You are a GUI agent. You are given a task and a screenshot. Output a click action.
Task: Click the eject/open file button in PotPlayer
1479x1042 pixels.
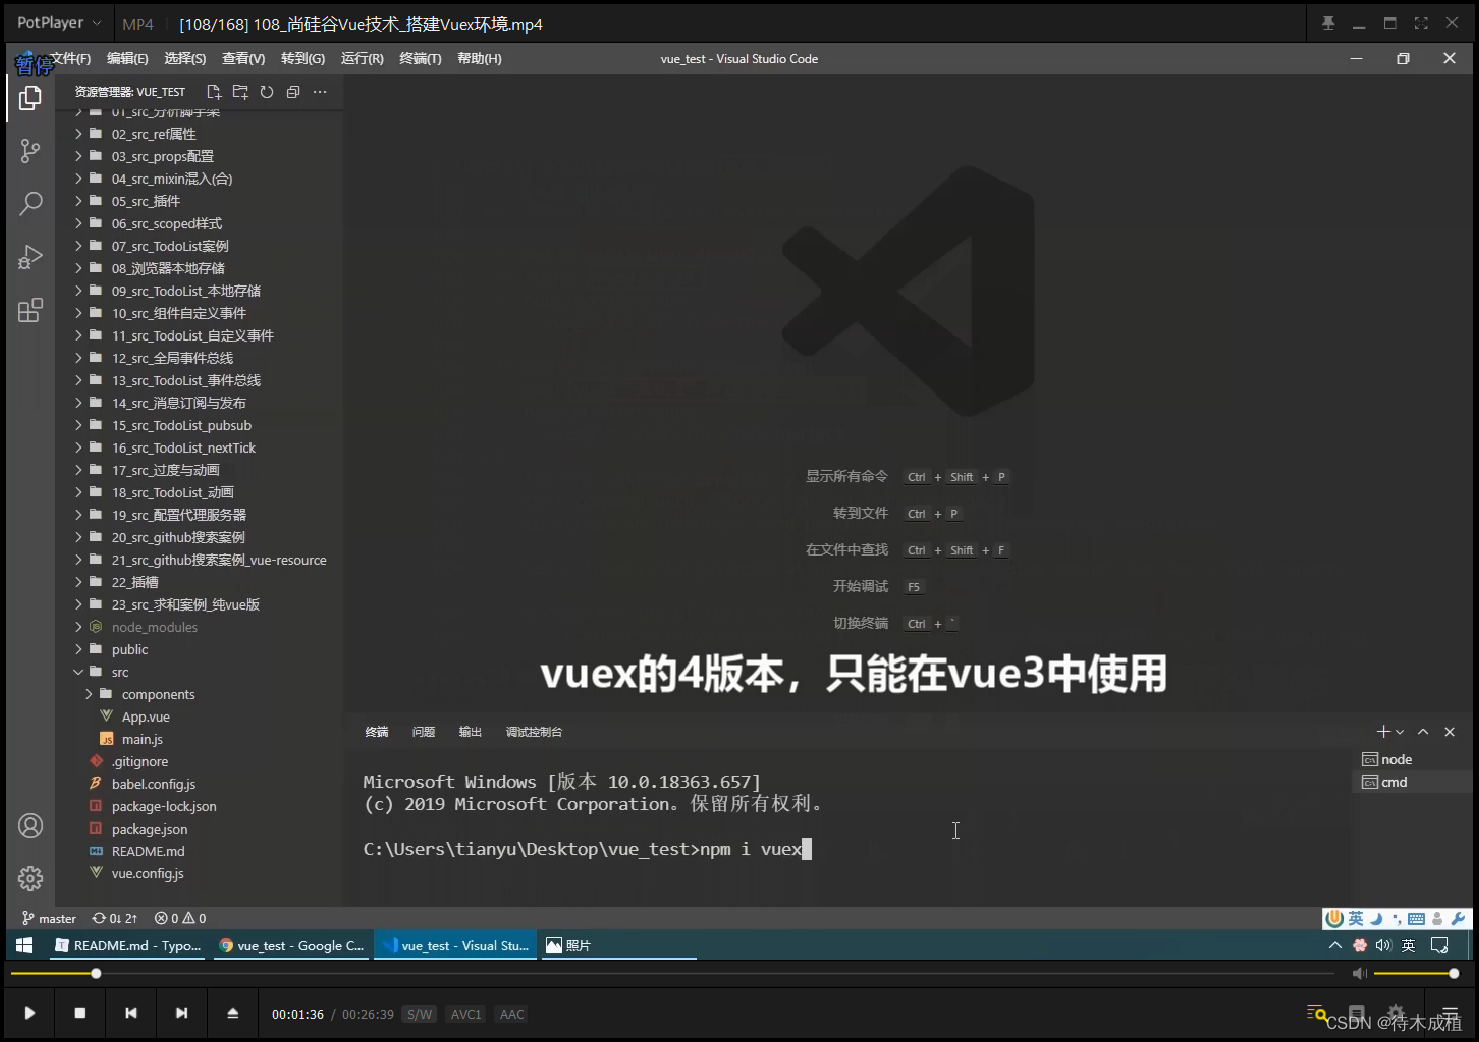point(233,1013)
